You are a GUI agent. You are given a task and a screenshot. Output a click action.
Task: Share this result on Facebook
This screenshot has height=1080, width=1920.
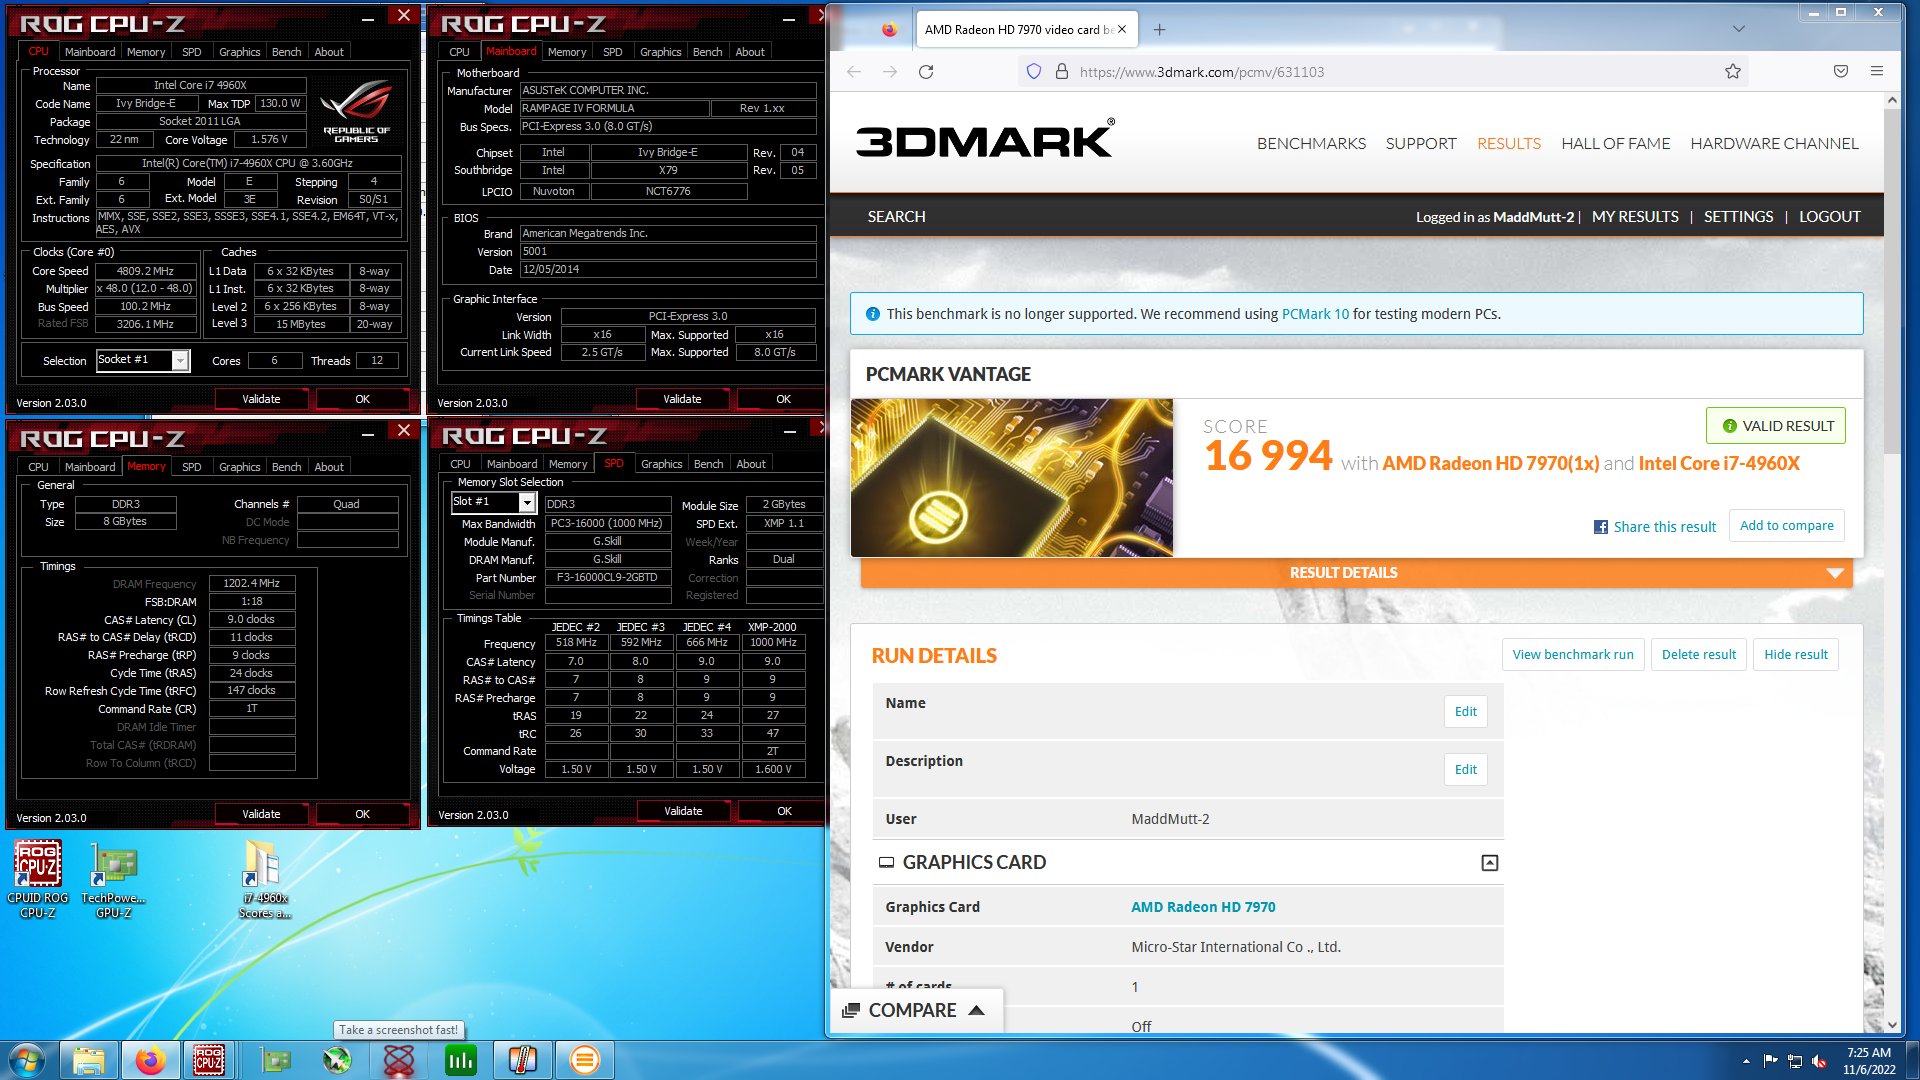point(1655,527)
